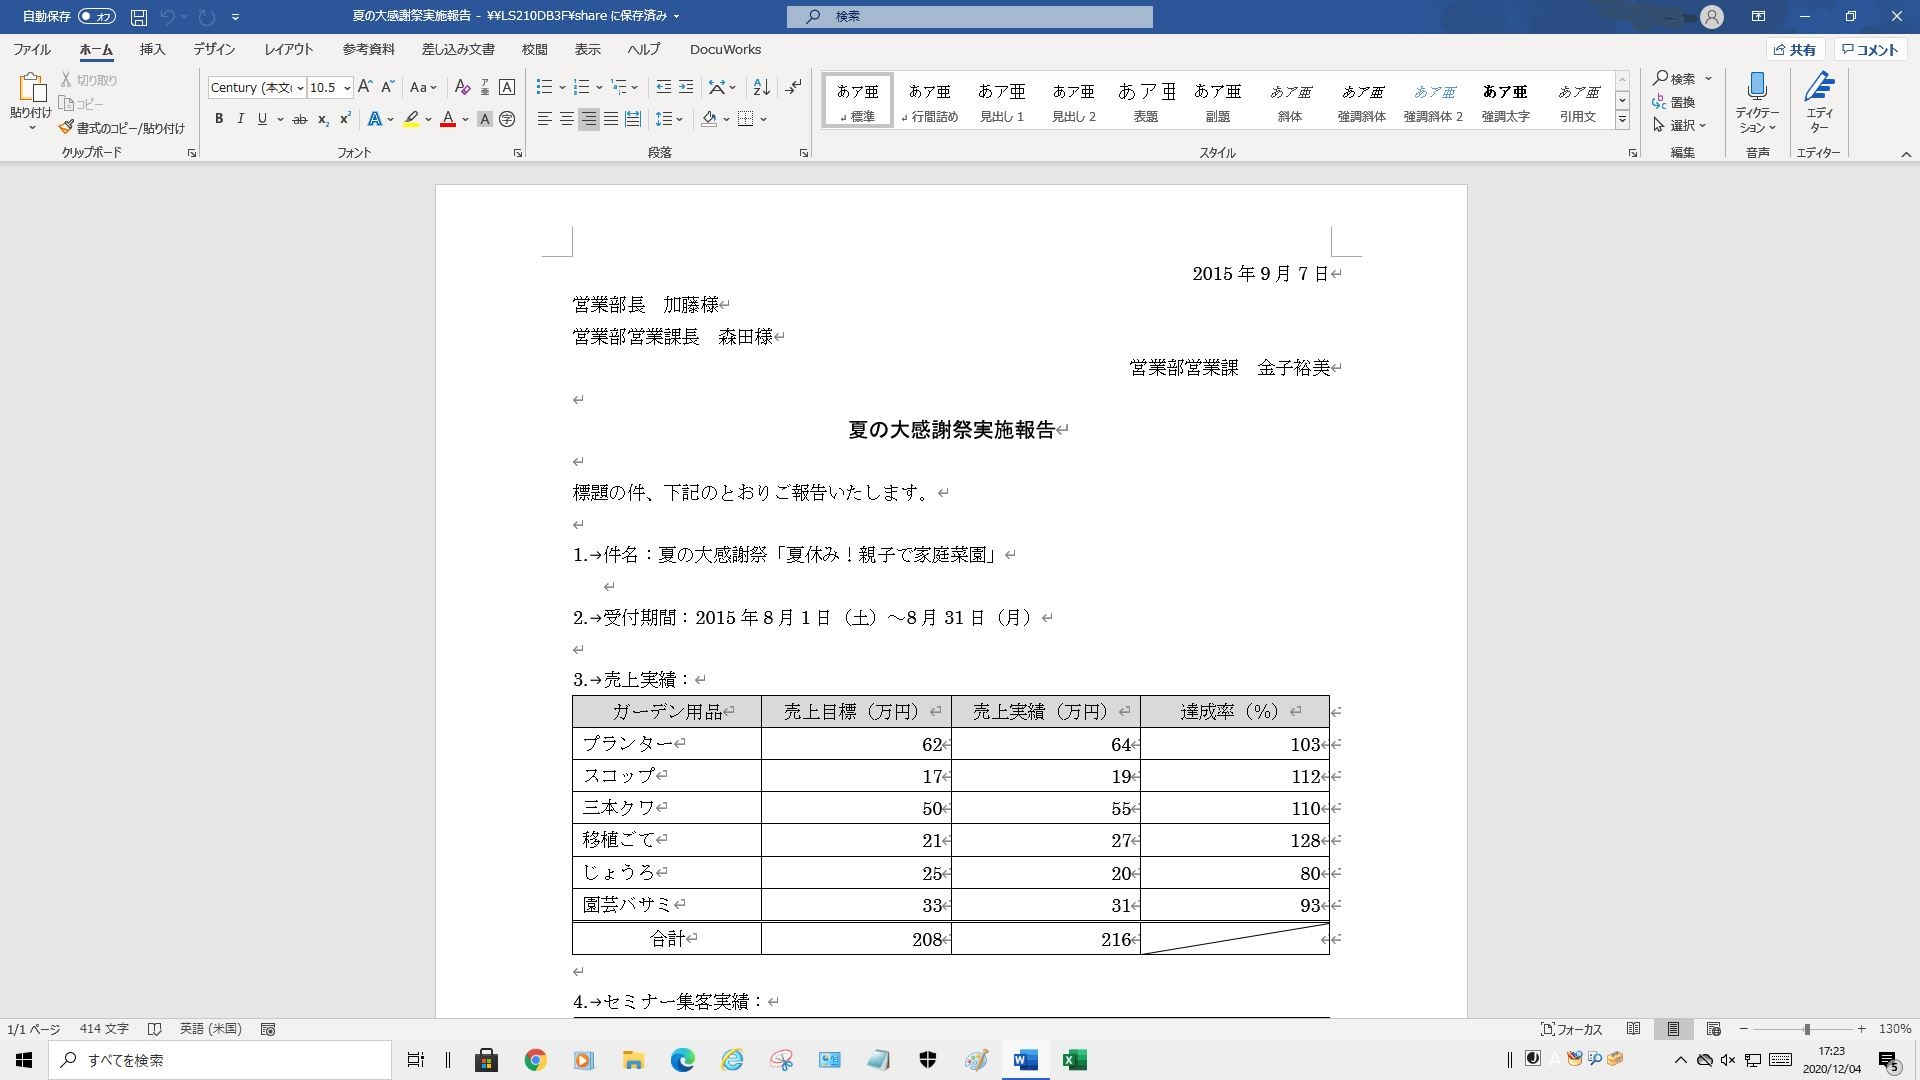Align text left

pyautogui.click(x=545, y=119)
